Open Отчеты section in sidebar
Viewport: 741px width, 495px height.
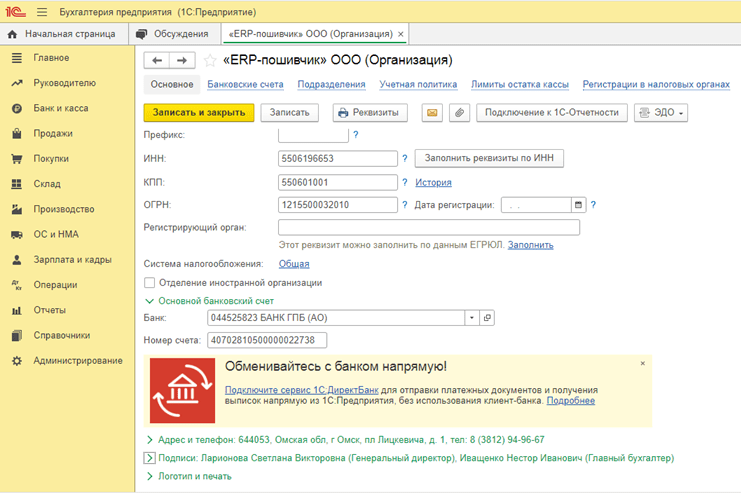coord(67,310)
